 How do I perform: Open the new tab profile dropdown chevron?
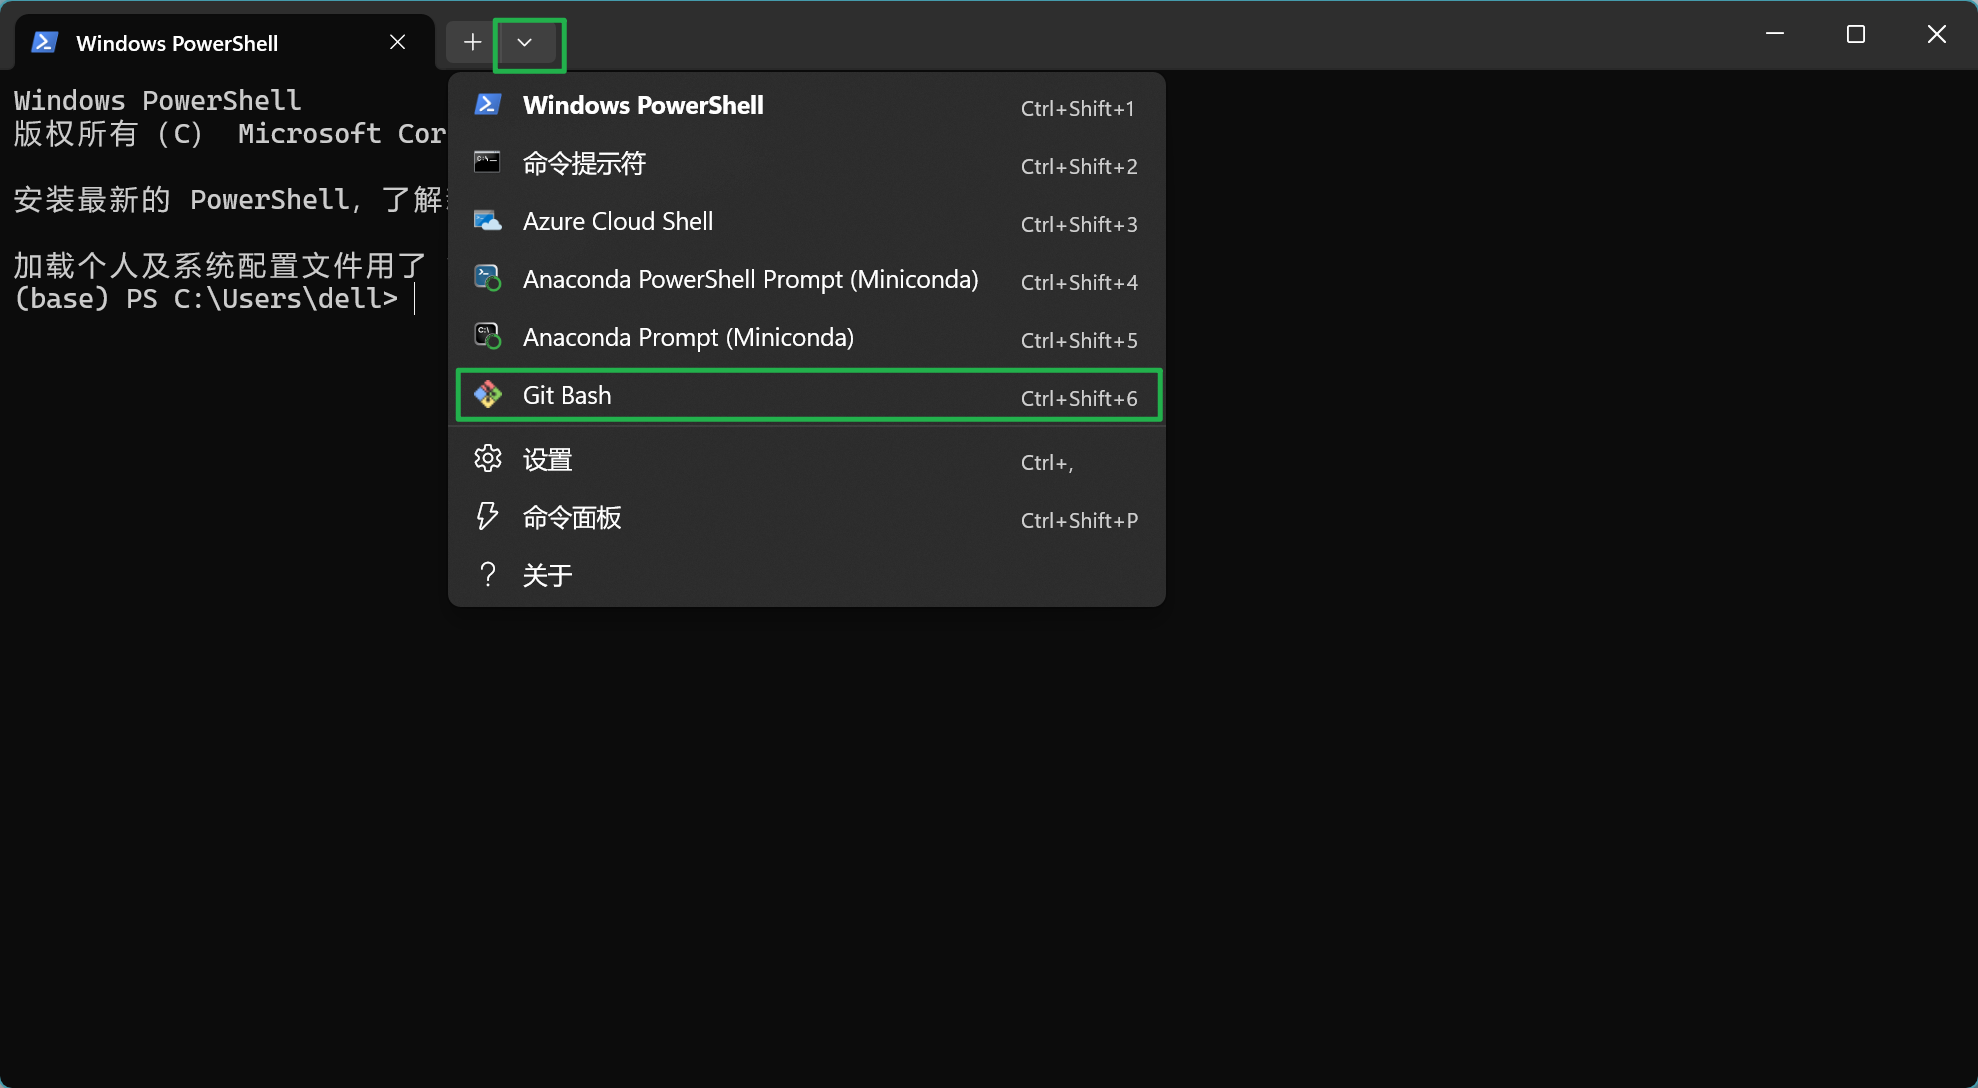click(x=528, y=42)
